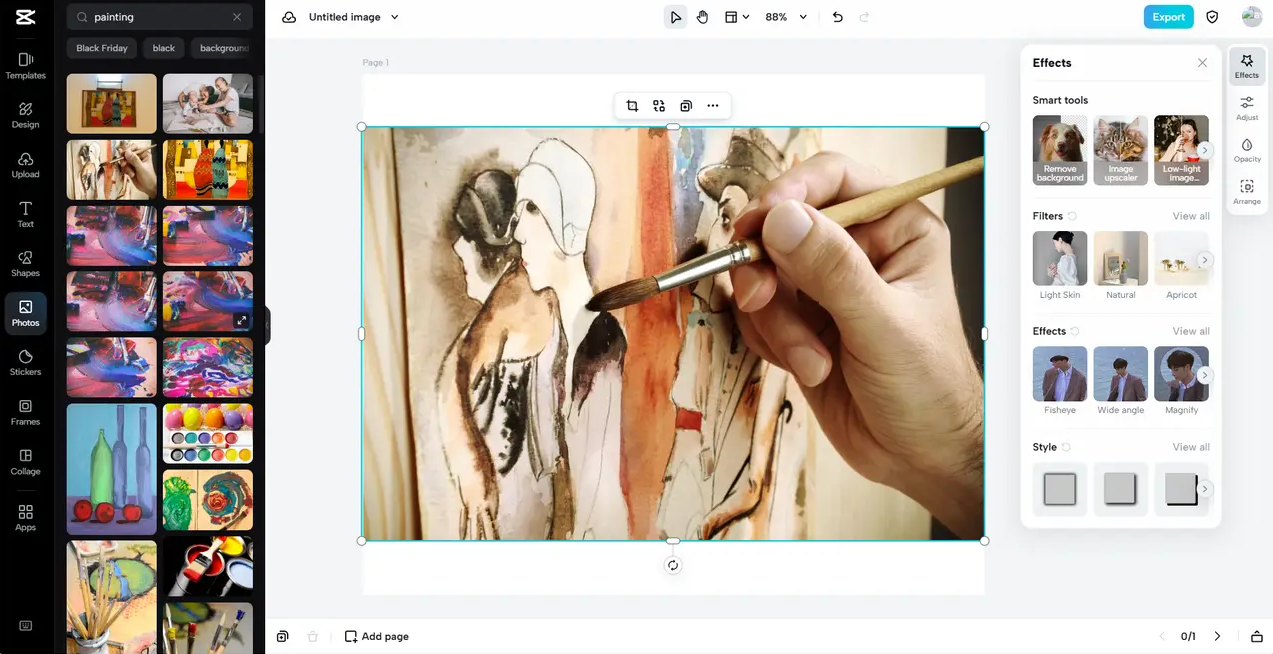
Task: Open the pages overview icon at bottom left
Action: pyautogui.click(x=283, y=636)
